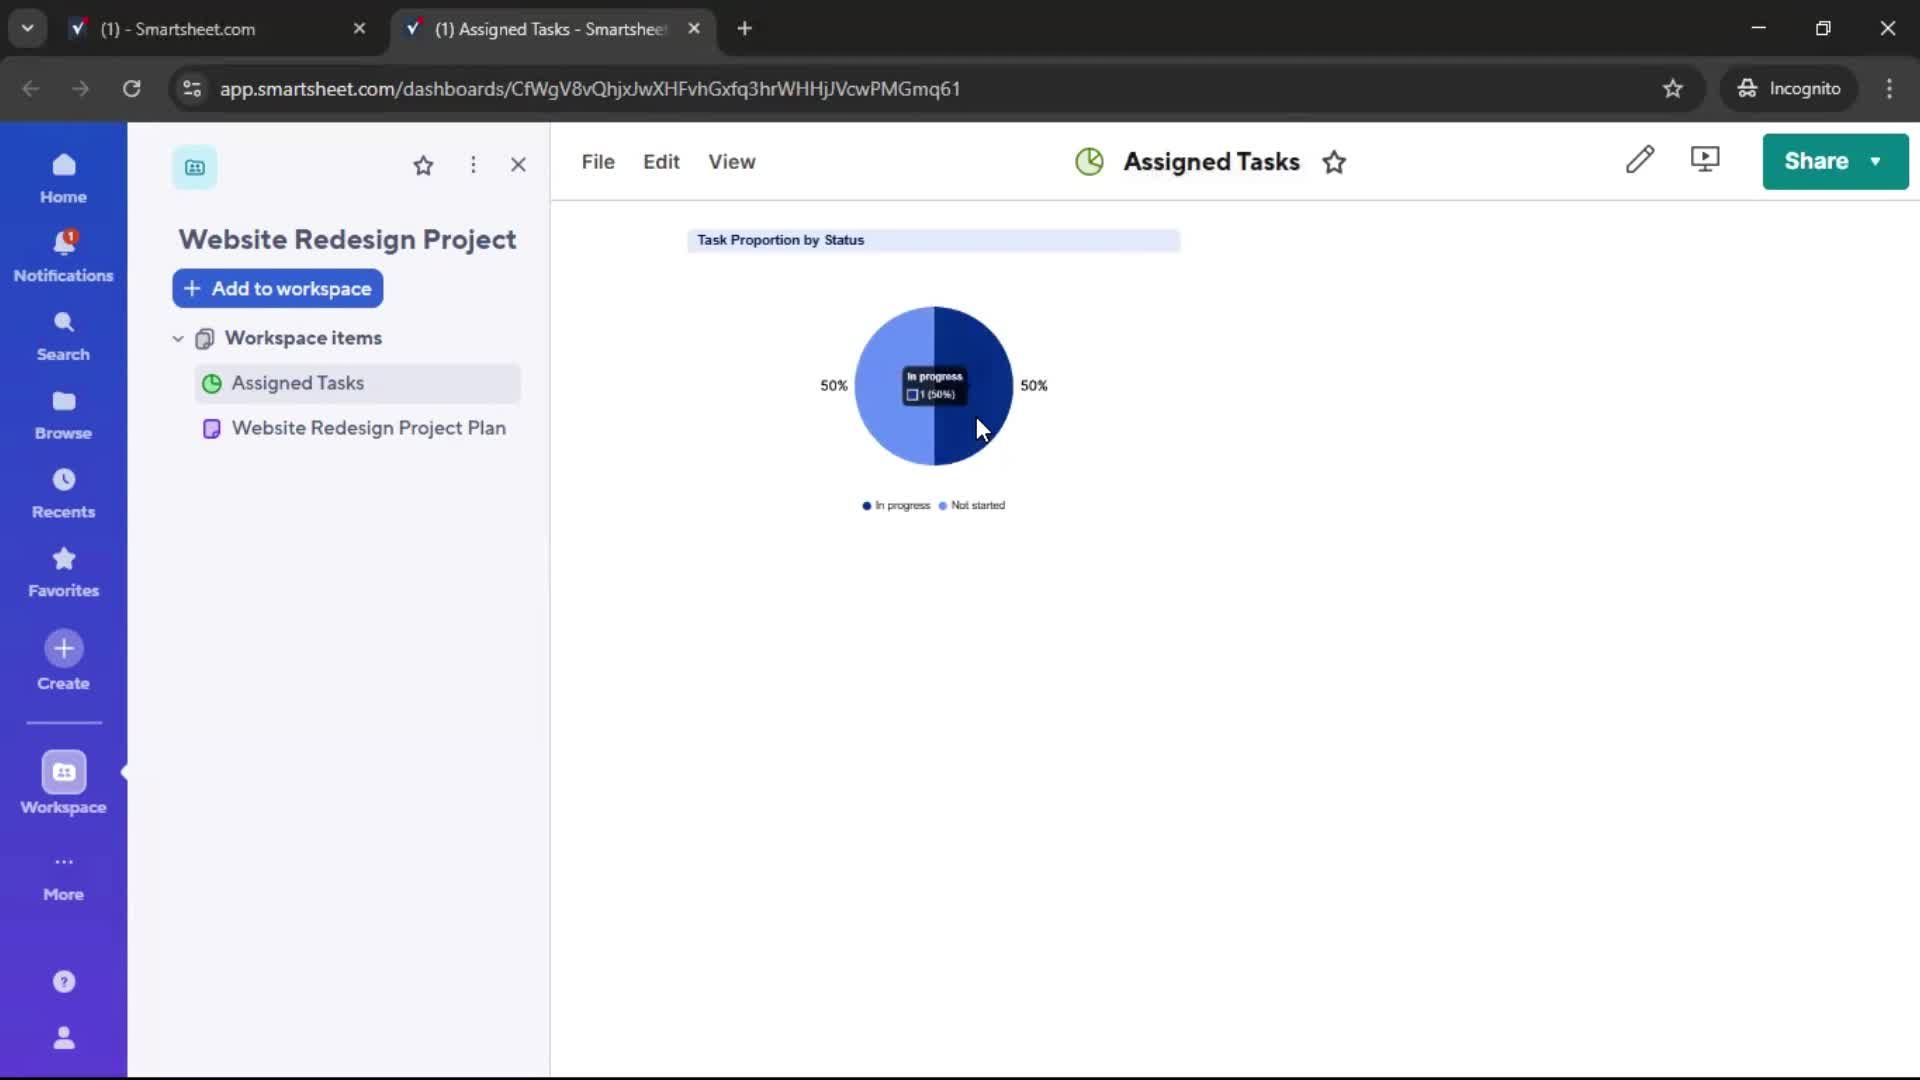This screenshot has width=1920, height=1080.
Task: Open the browser tab search chevron
Action: (27, 28)
